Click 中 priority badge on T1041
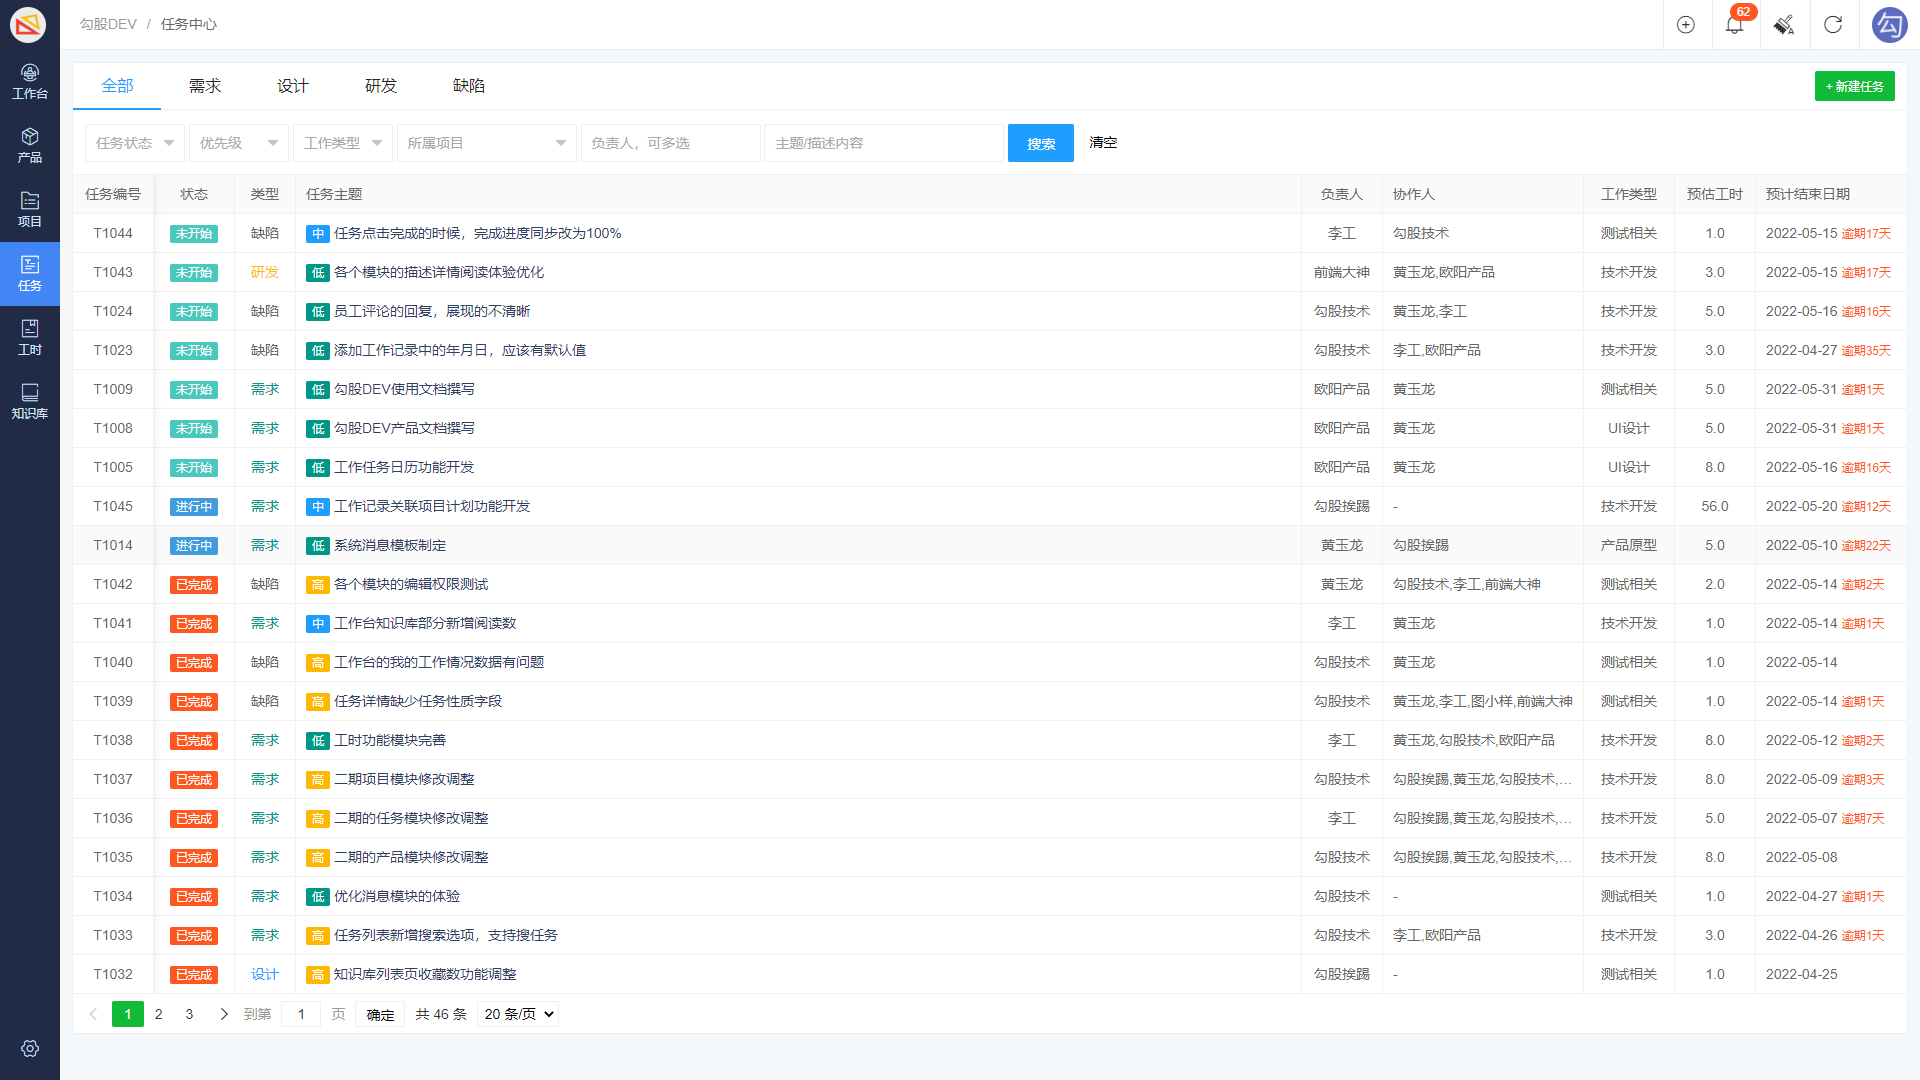 click(318, 624)
